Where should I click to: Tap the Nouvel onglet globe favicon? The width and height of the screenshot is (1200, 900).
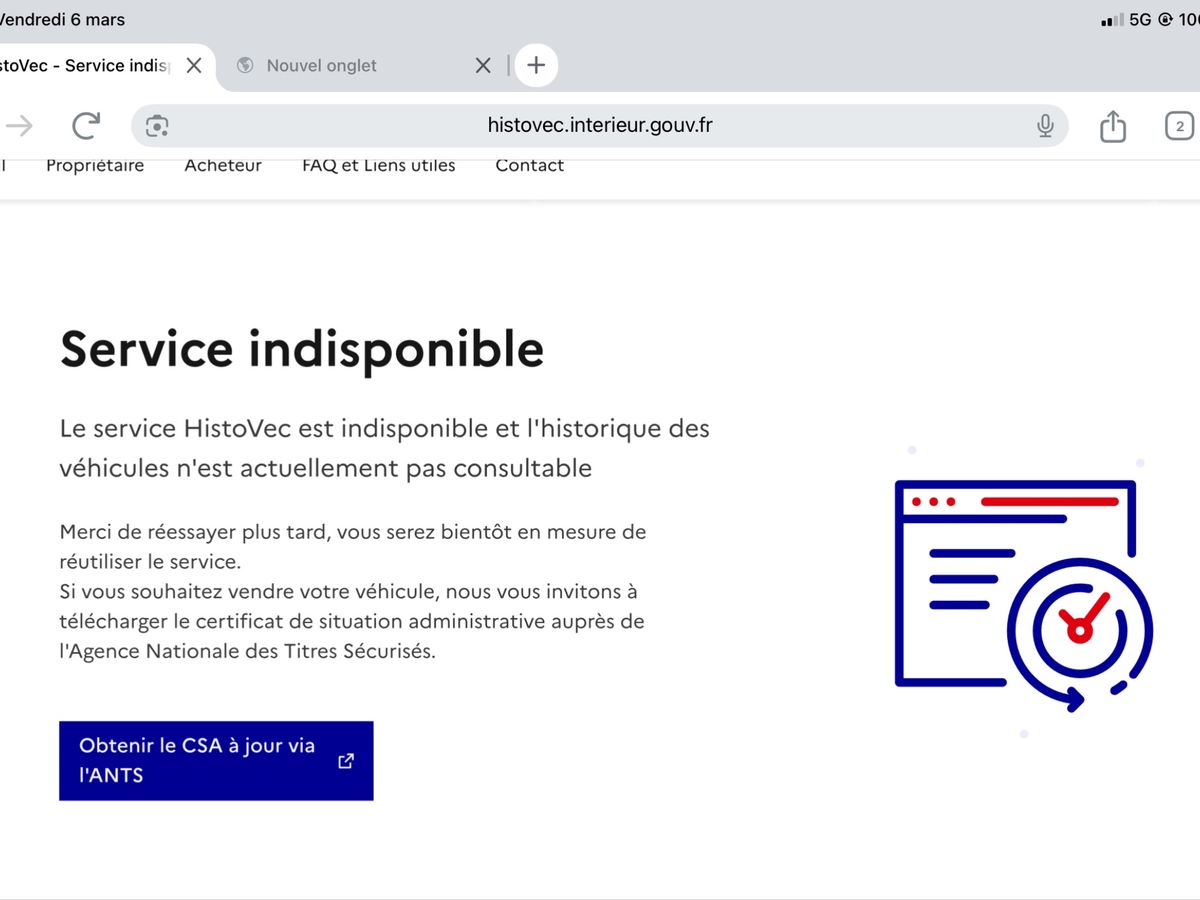(x=245, y=65)
